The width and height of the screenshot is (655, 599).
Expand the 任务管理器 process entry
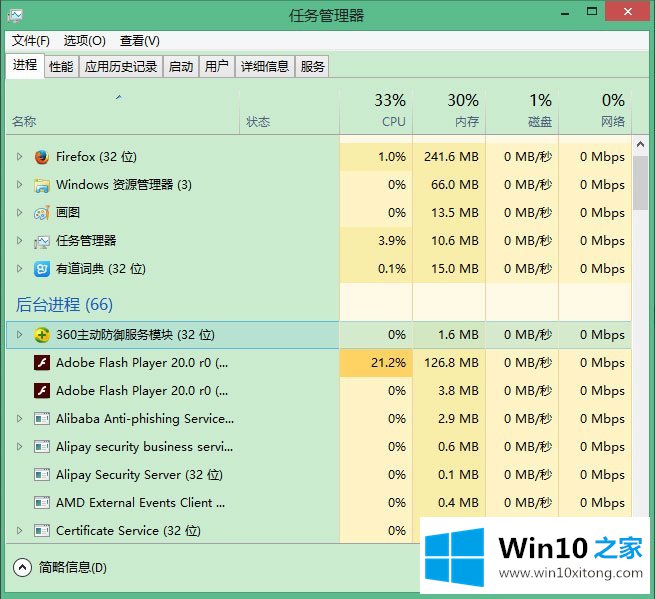click(19, 241)
